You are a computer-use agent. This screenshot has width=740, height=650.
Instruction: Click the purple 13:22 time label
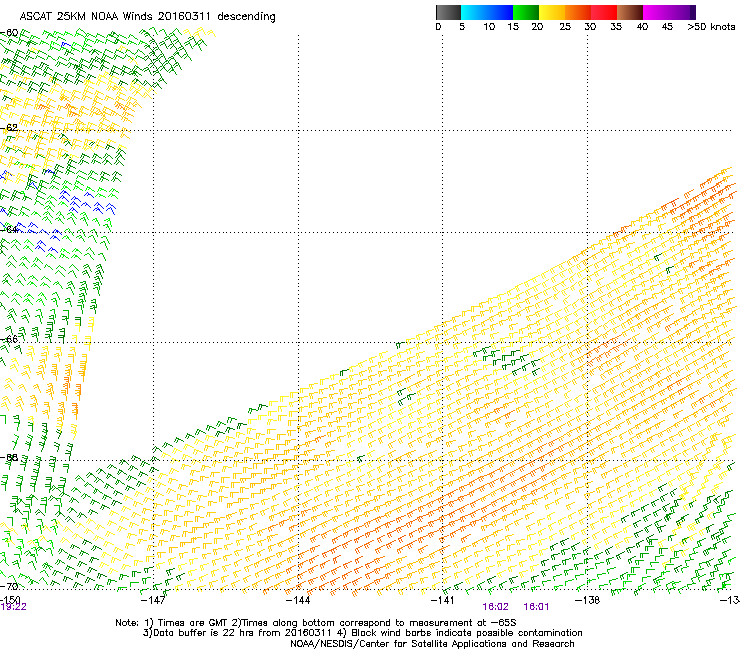tap(13, 607)
